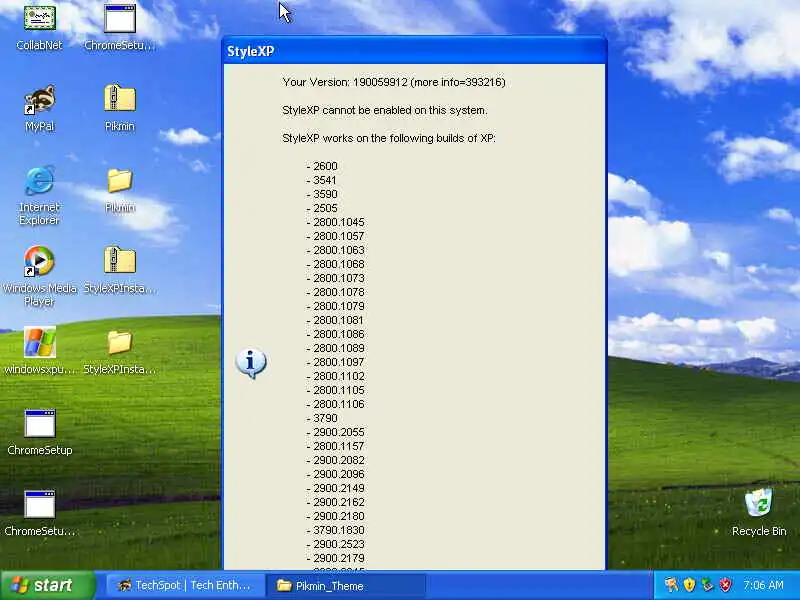The height and width of the screenshot is (600, 800).
Task: Select the StyleXPInsta... plain folder icon
Action: point(120,342)
